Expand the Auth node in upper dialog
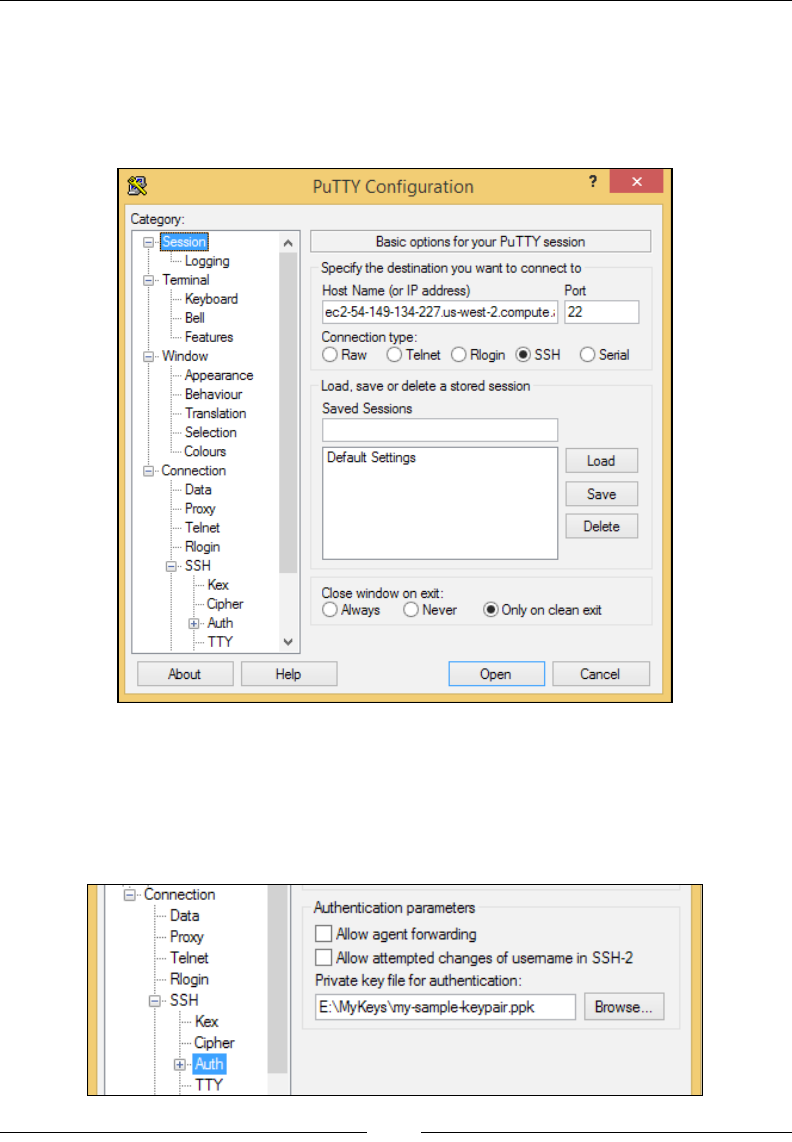Screen dimensions: 792x1142 pos(194,623)
